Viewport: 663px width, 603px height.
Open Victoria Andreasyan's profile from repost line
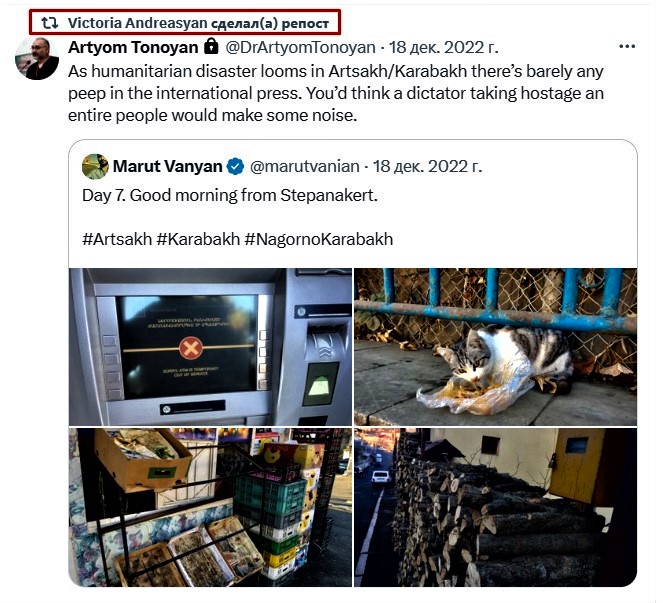137,23
